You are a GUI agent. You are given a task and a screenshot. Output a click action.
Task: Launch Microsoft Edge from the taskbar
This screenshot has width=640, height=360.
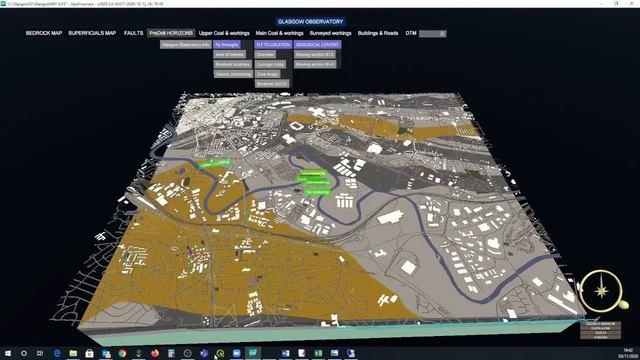[57, 353]
